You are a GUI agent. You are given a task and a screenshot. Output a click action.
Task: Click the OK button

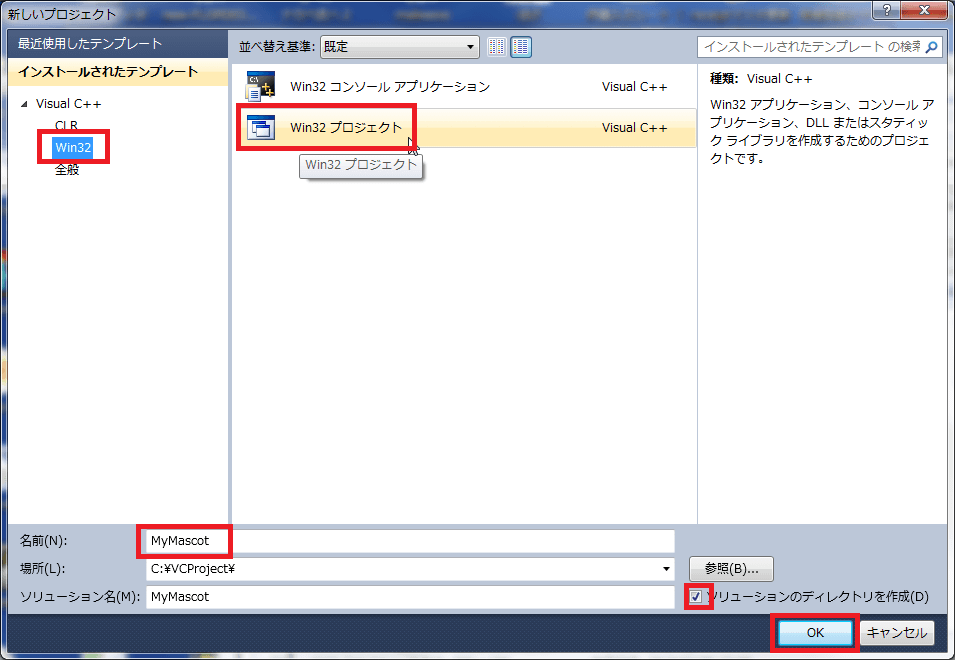tap(815, 633)
